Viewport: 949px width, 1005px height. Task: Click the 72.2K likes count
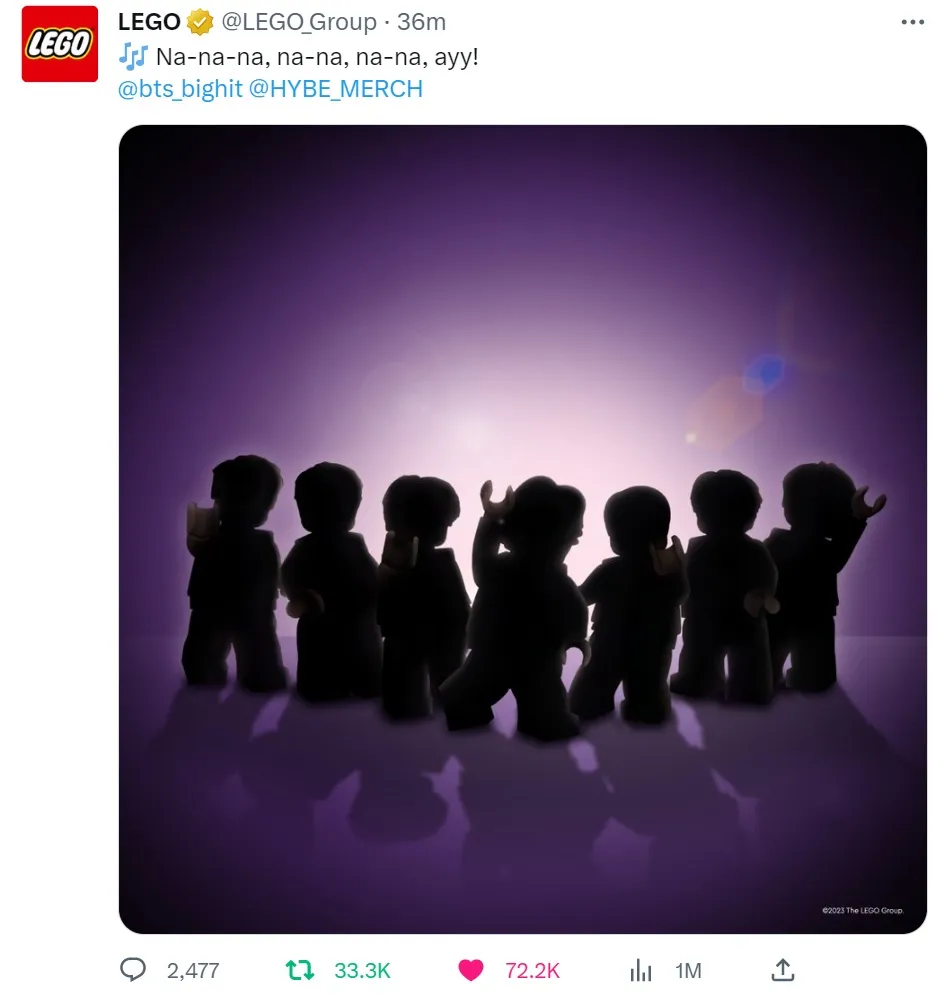pos(532,970)
